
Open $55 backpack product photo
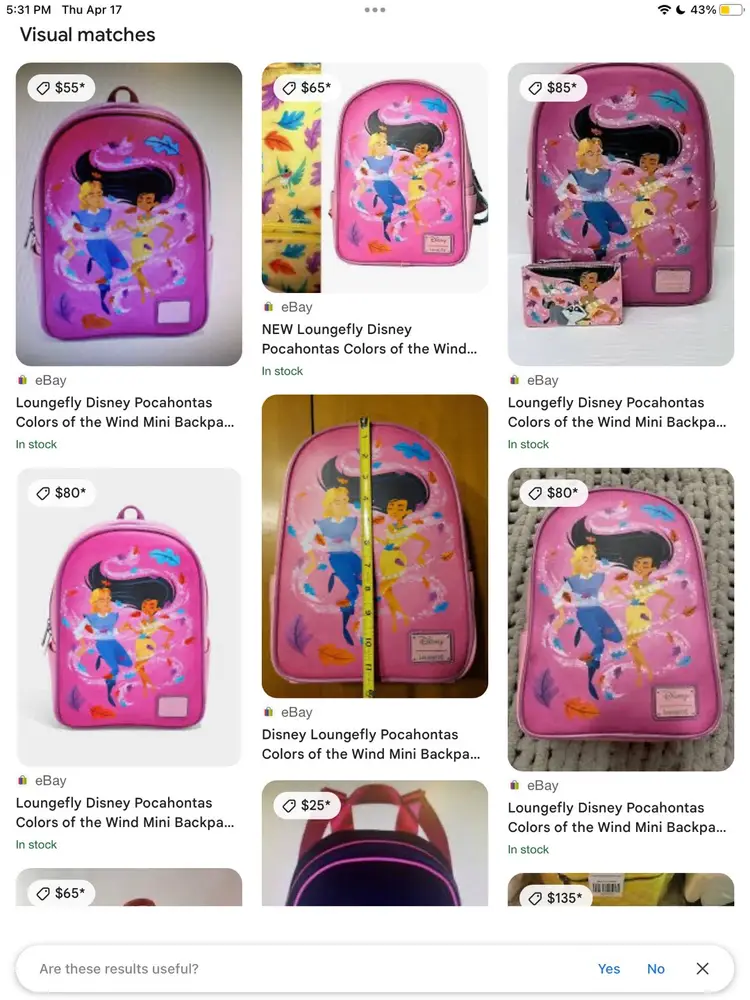pyautogui.click(x=129, y=214)
